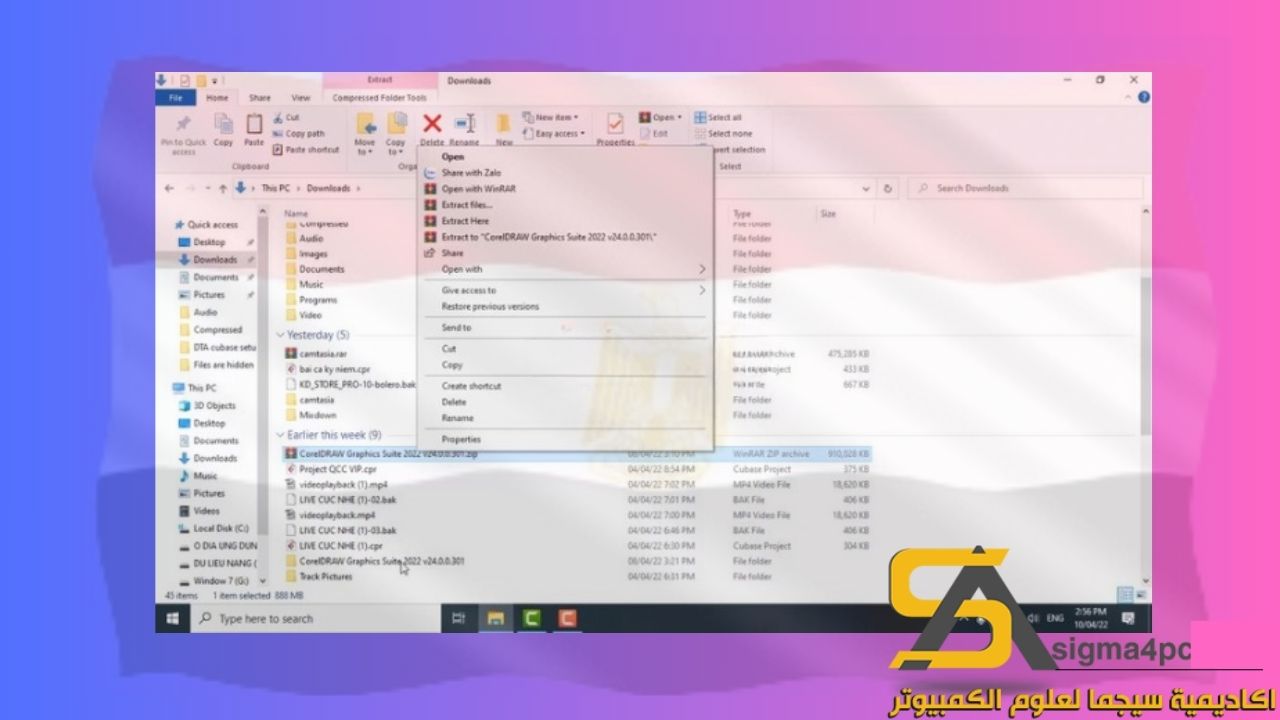Click Select none in the ribbon
This screenshot has width=1280, height=720.
click(723, 133)
